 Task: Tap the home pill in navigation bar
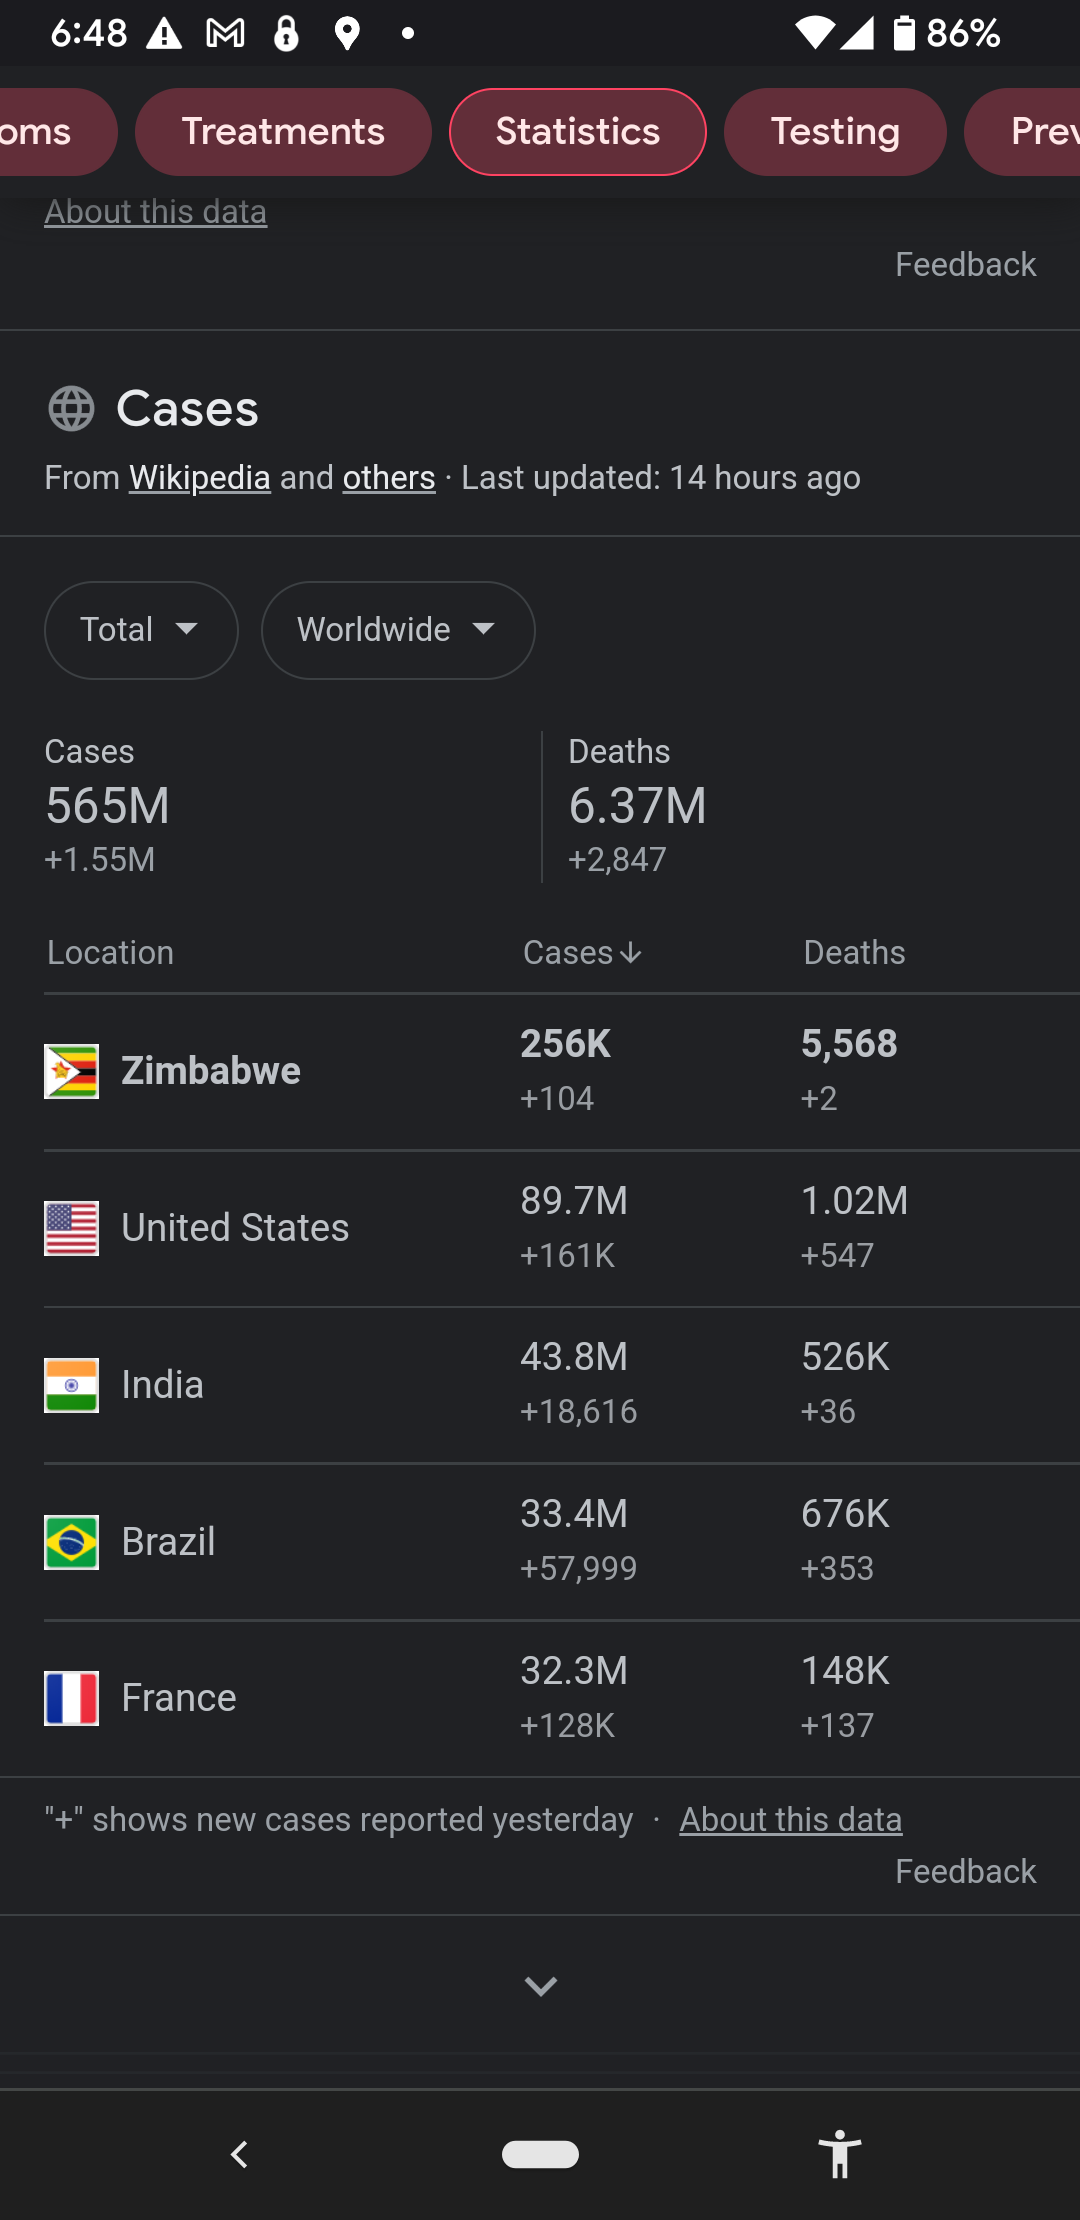coord(540,2153)
